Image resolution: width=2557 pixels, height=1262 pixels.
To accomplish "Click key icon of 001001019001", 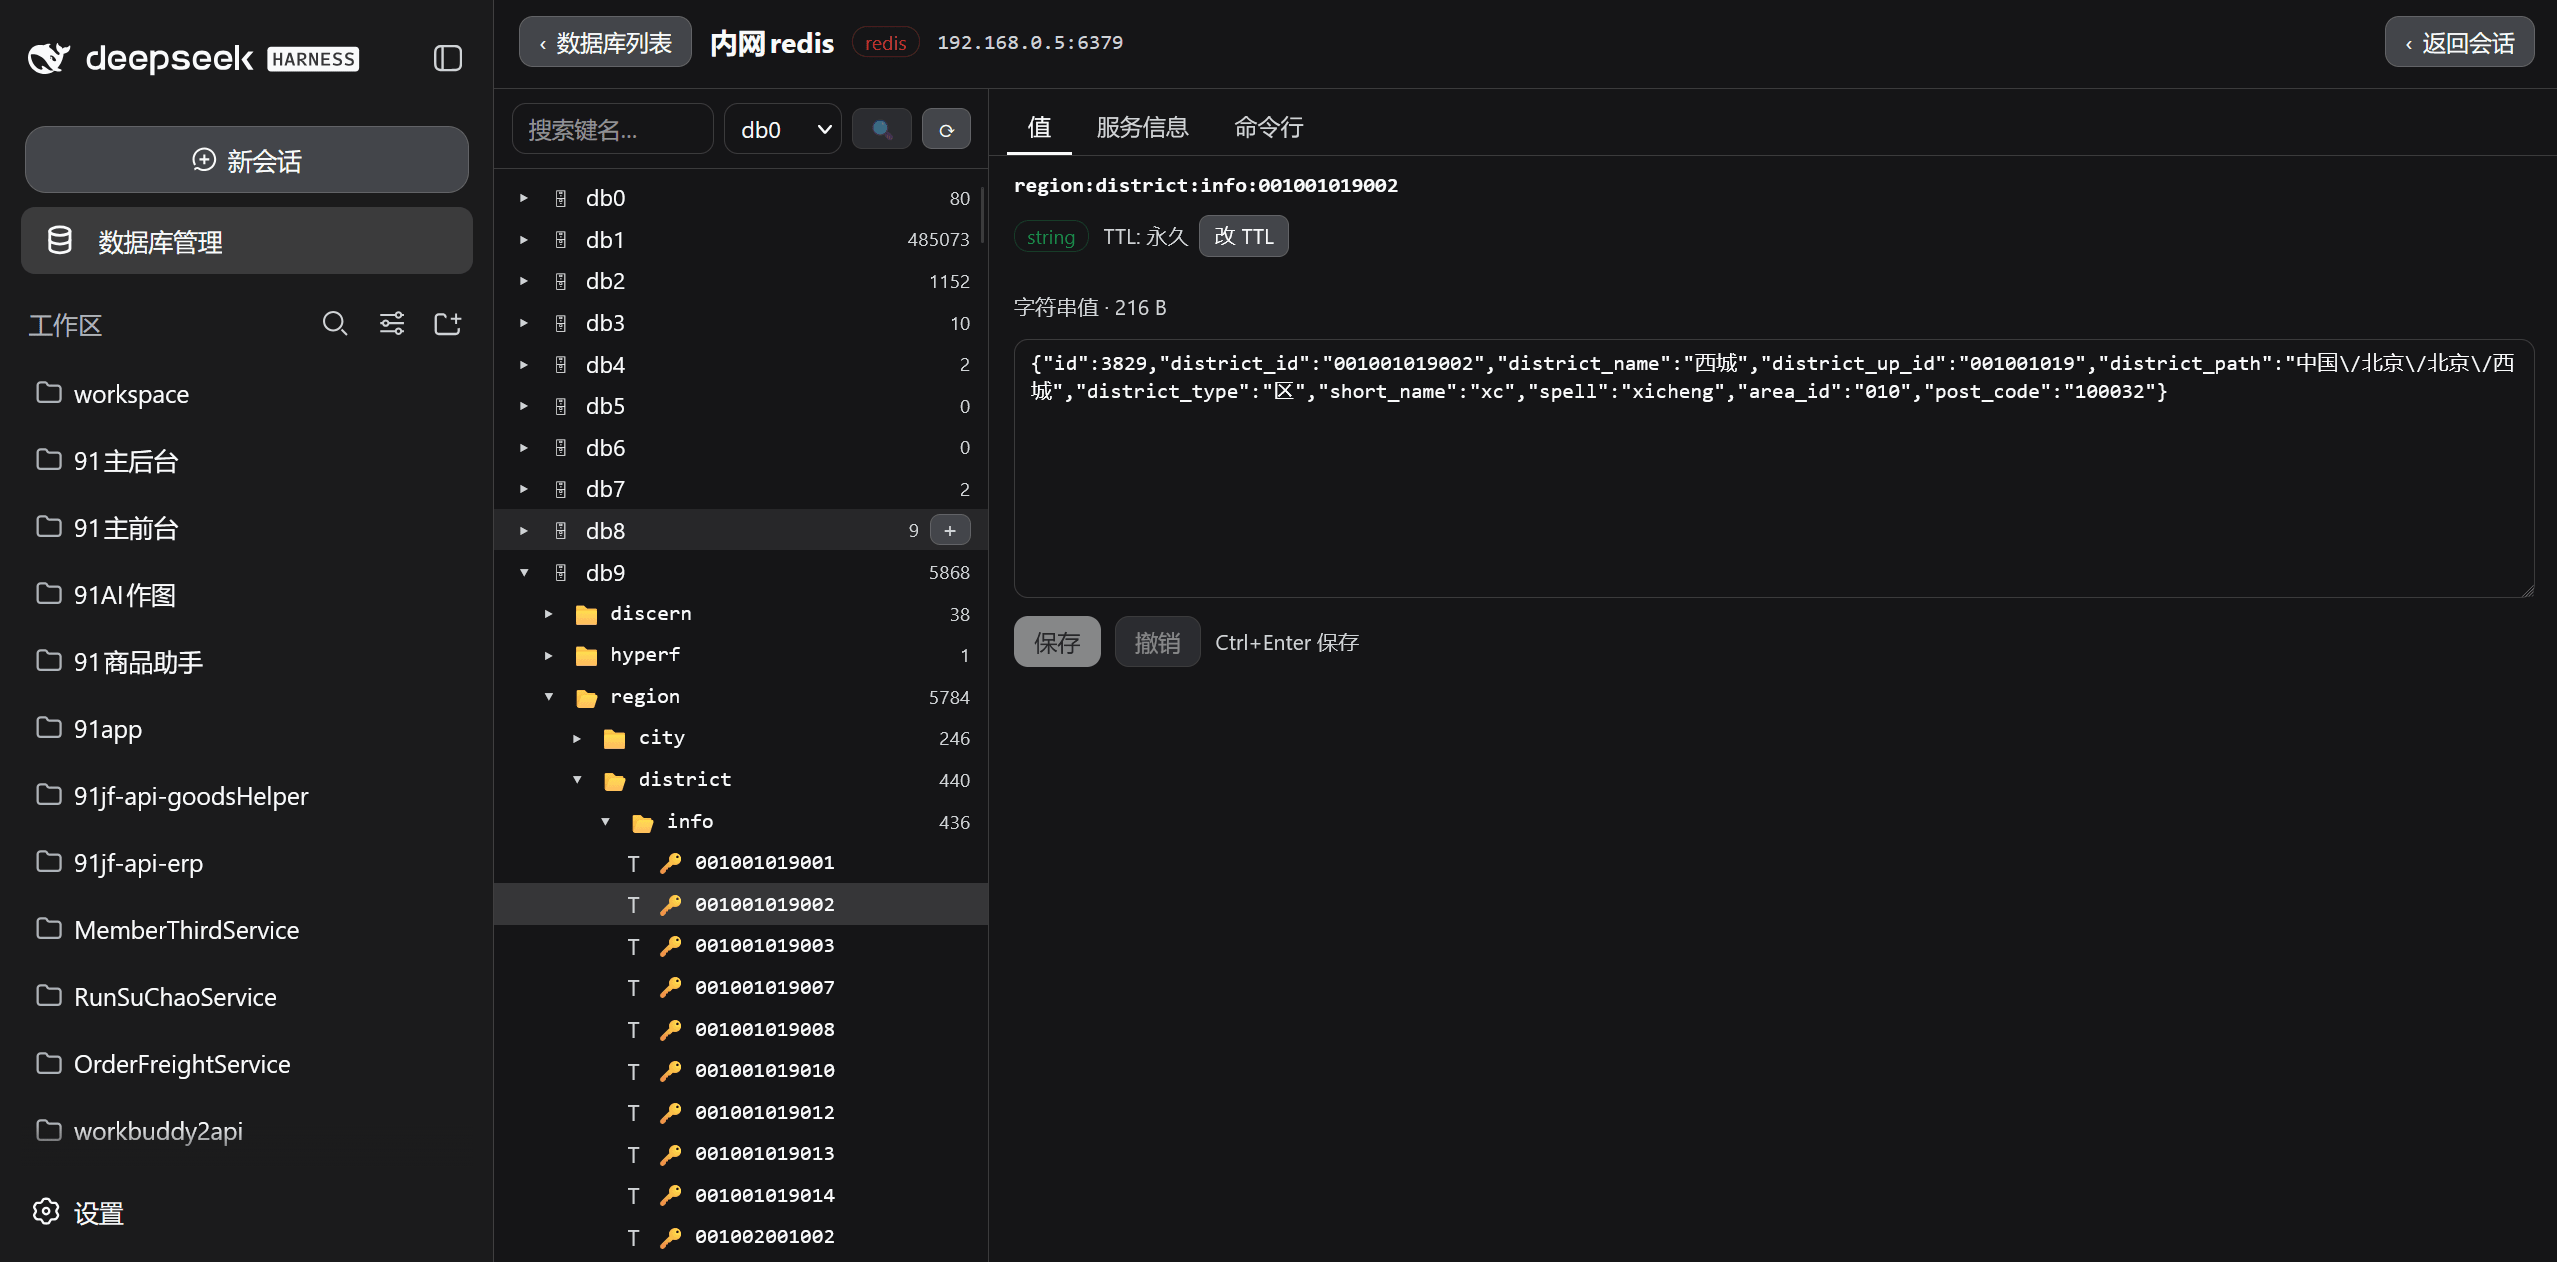I will coord(670,862).
